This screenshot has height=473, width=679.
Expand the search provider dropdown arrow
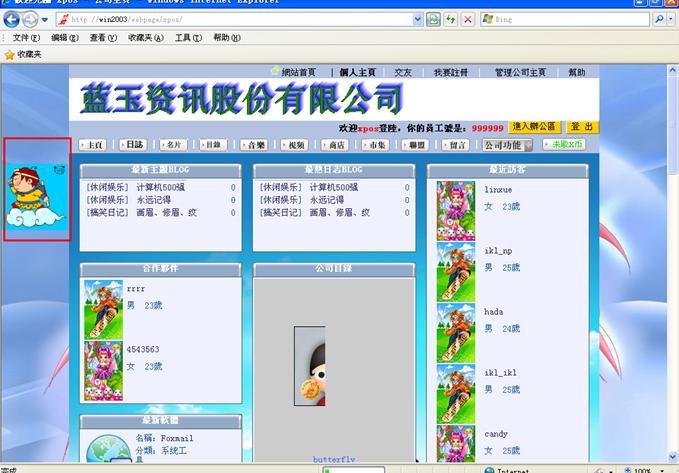tap(670, 20)
